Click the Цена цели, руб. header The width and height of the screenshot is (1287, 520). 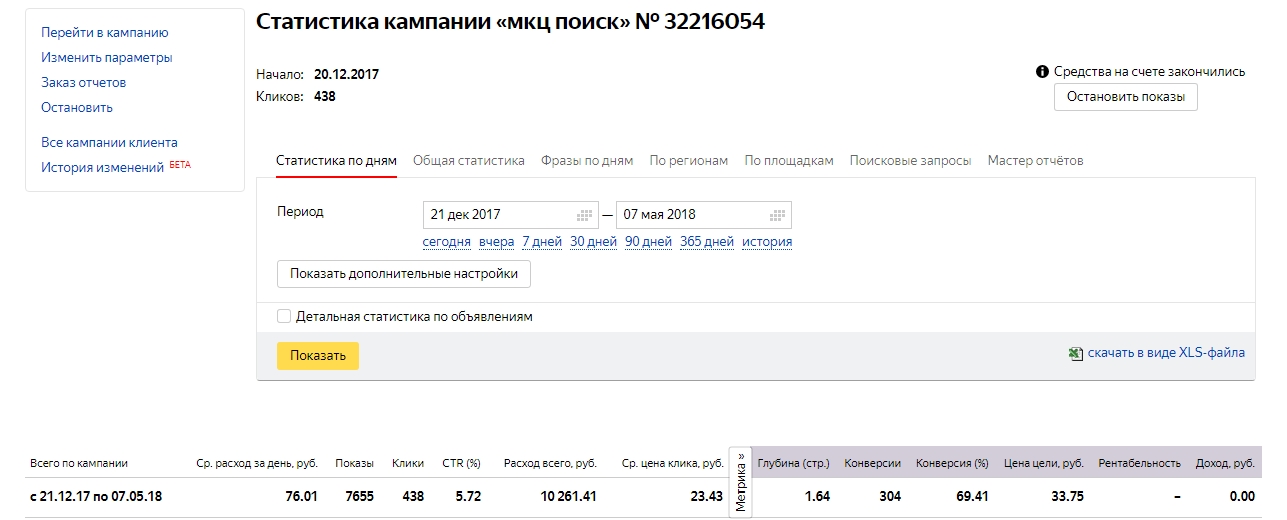pos(1044,464)
